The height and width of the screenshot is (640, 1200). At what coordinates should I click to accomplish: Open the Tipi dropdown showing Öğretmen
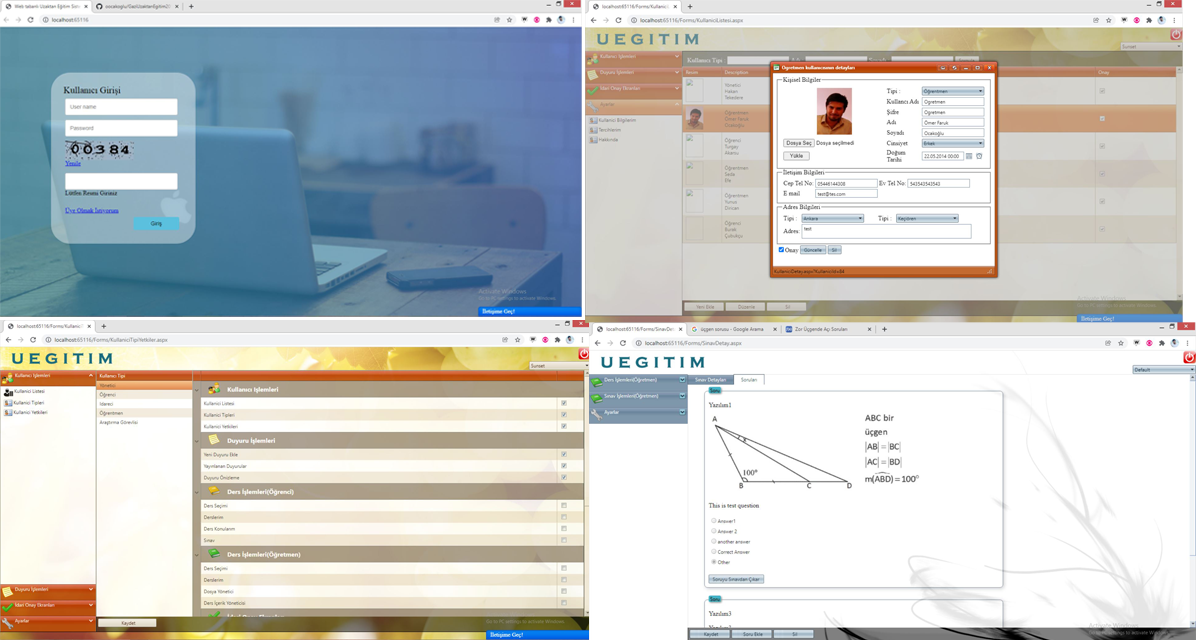[951, 91]
